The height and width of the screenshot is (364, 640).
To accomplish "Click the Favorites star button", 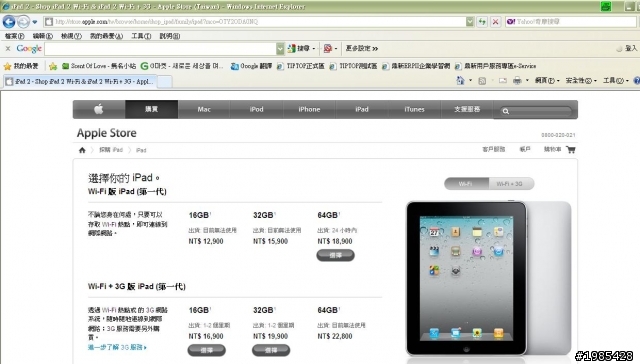I will (21, 66).
